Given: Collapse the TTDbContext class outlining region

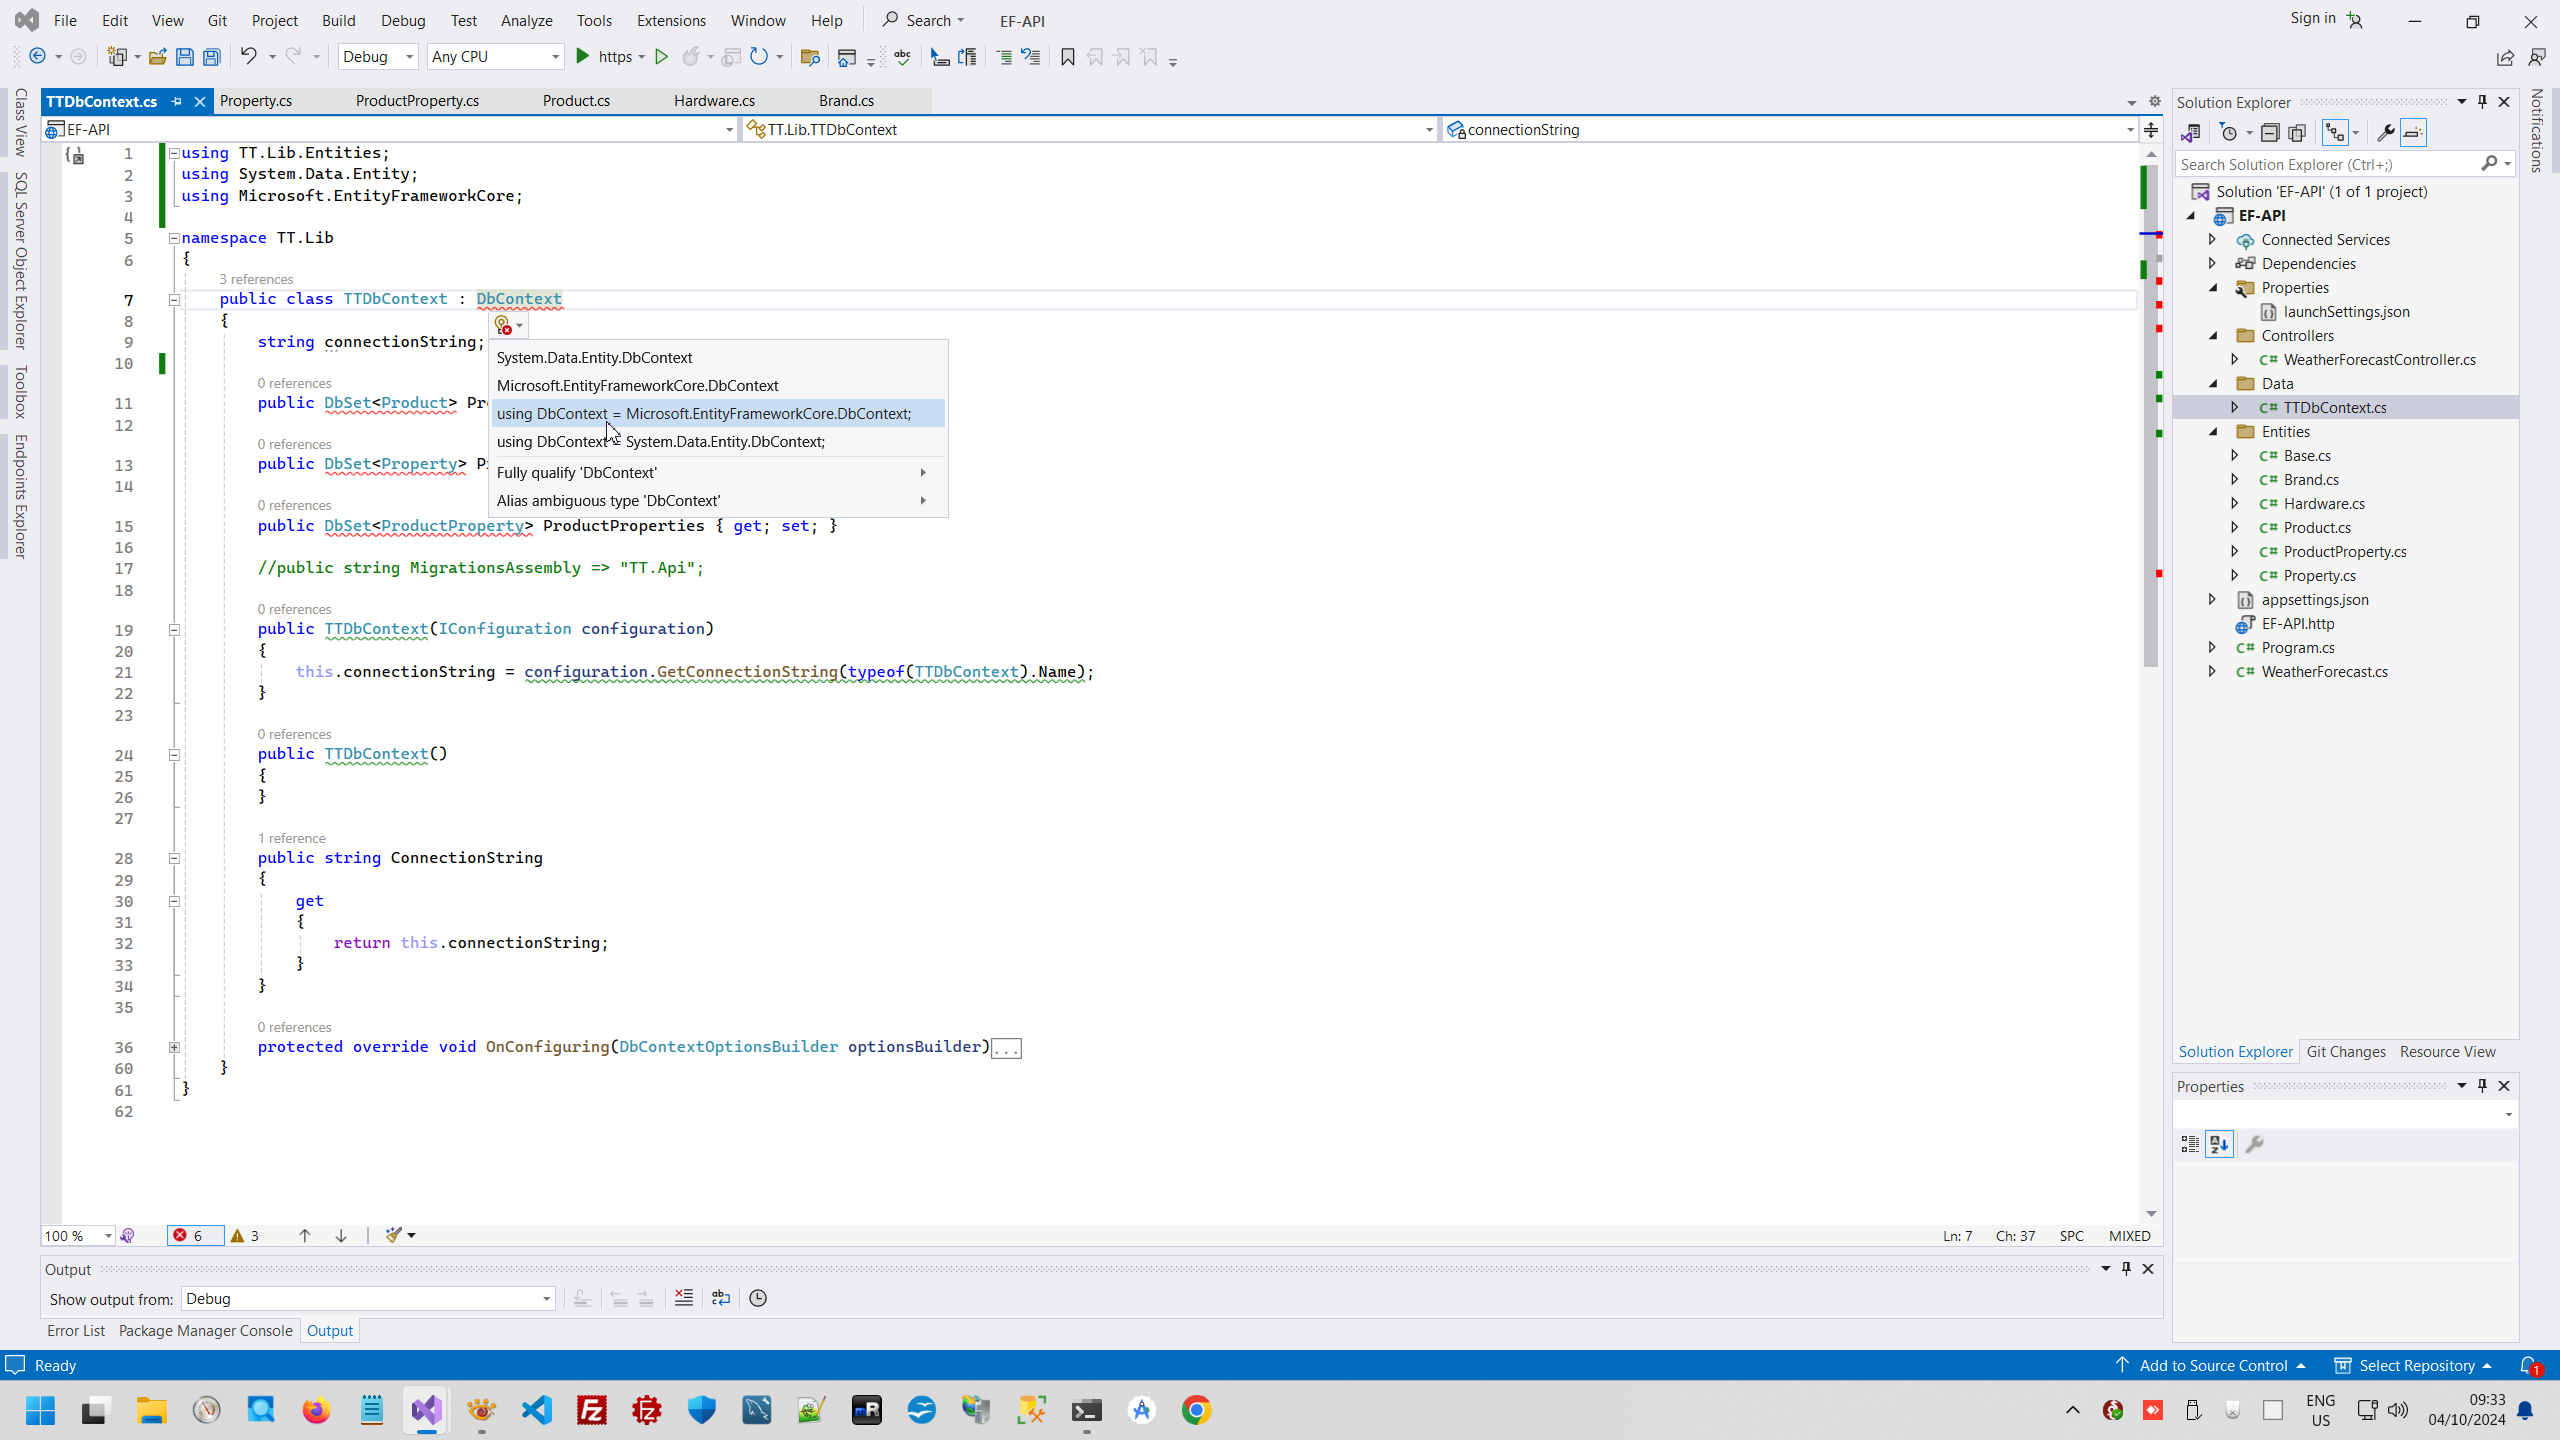Looking at the screenshot, I should [x=174, y=299].
